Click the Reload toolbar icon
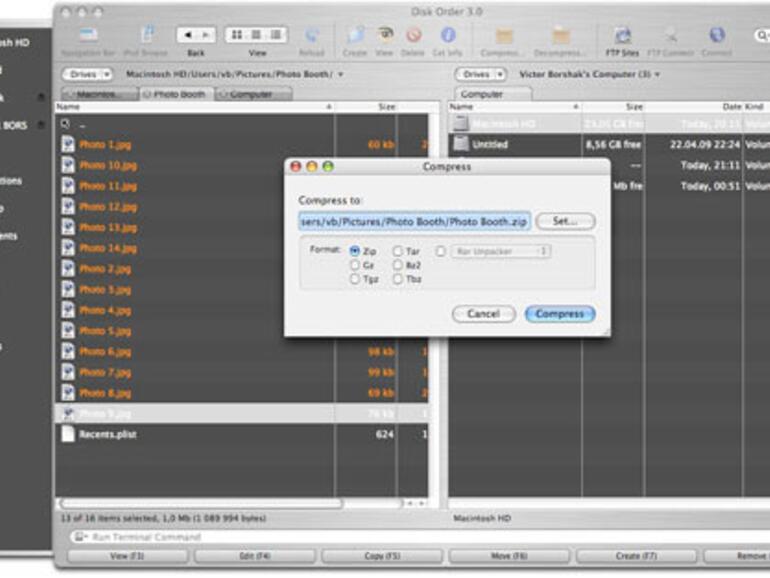The height and width of the screenshot is (578, 770). coord(311,35)
